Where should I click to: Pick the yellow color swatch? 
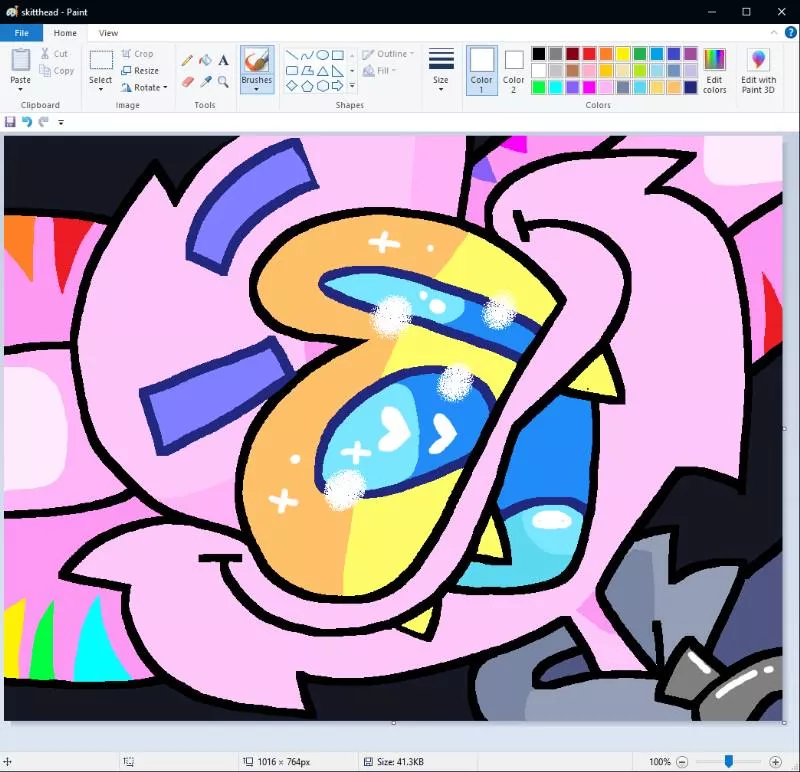point(623,54)
